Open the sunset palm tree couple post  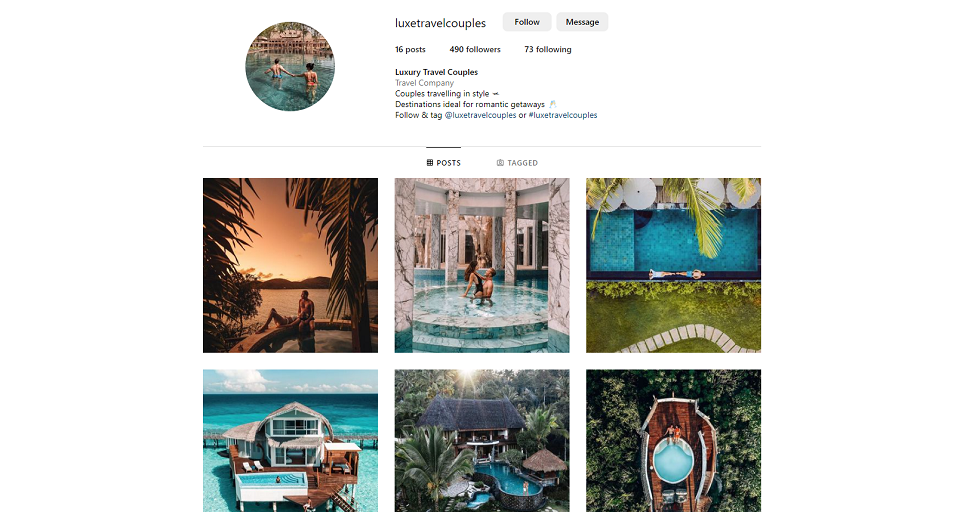[290, 265]
